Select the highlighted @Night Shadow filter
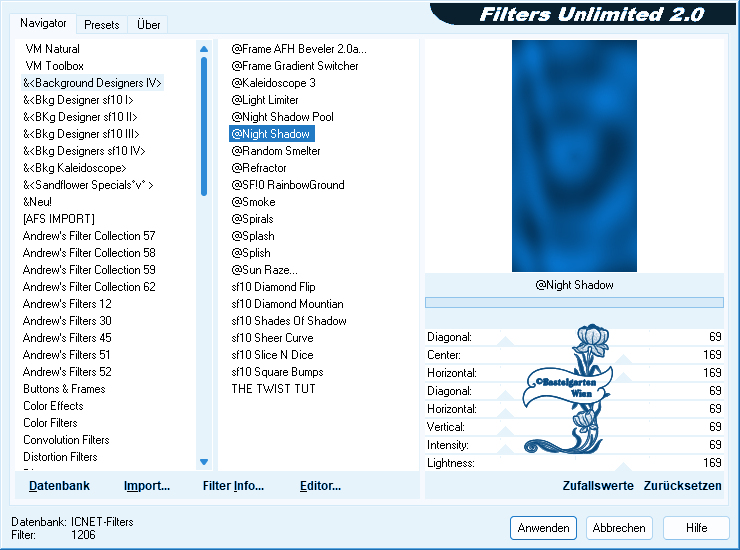Image resolution: width=740 pixels, height=550 pixels. 272,134
